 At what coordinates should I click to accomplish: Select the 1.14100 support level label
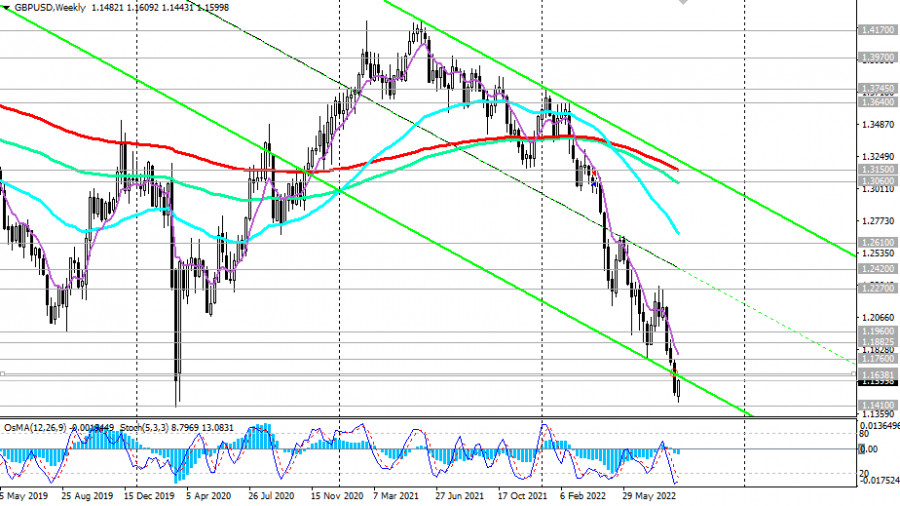(x=877, y=404)
